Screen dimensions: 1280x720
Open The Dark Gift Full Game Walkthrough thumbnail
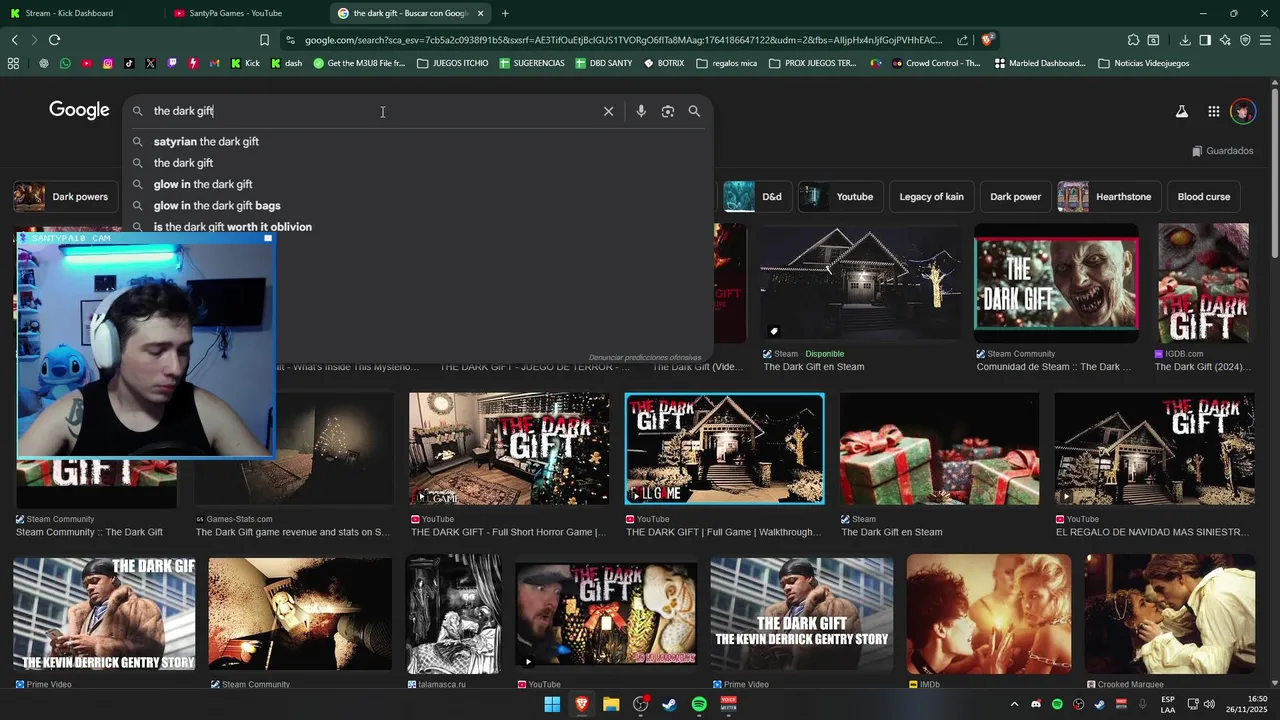point(725,448)
